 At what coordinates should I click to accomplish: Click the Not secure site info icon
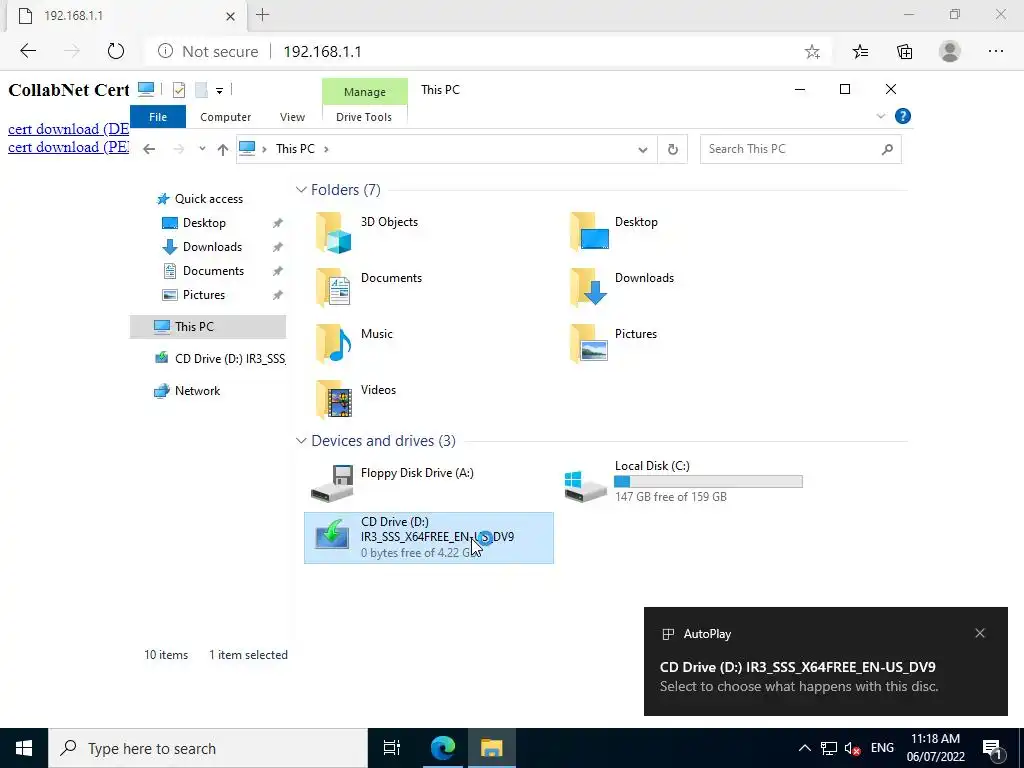point(165,51)
